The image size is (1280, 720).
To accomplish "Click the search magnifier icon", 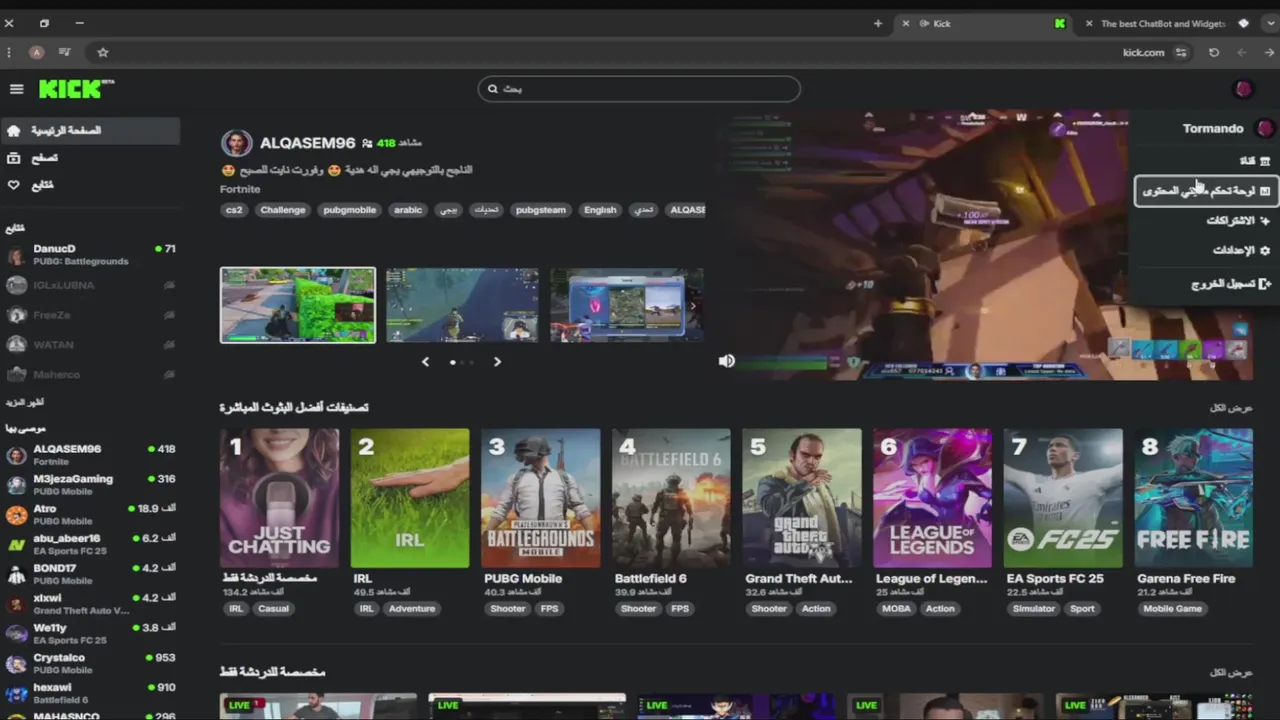I will pos(493,89).
